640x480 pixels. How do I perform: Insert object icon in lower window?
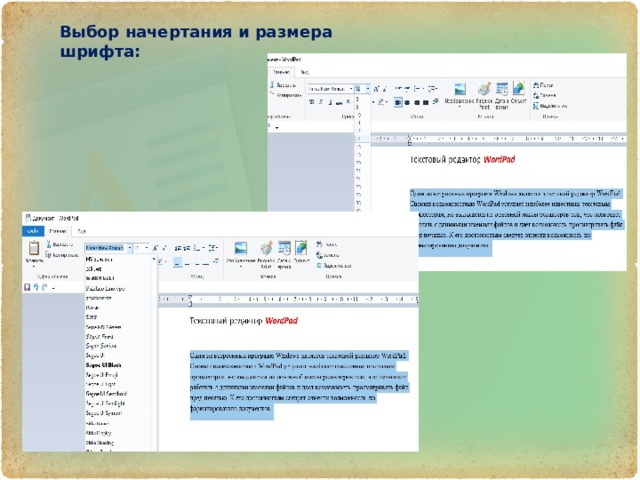click(301, 247)
